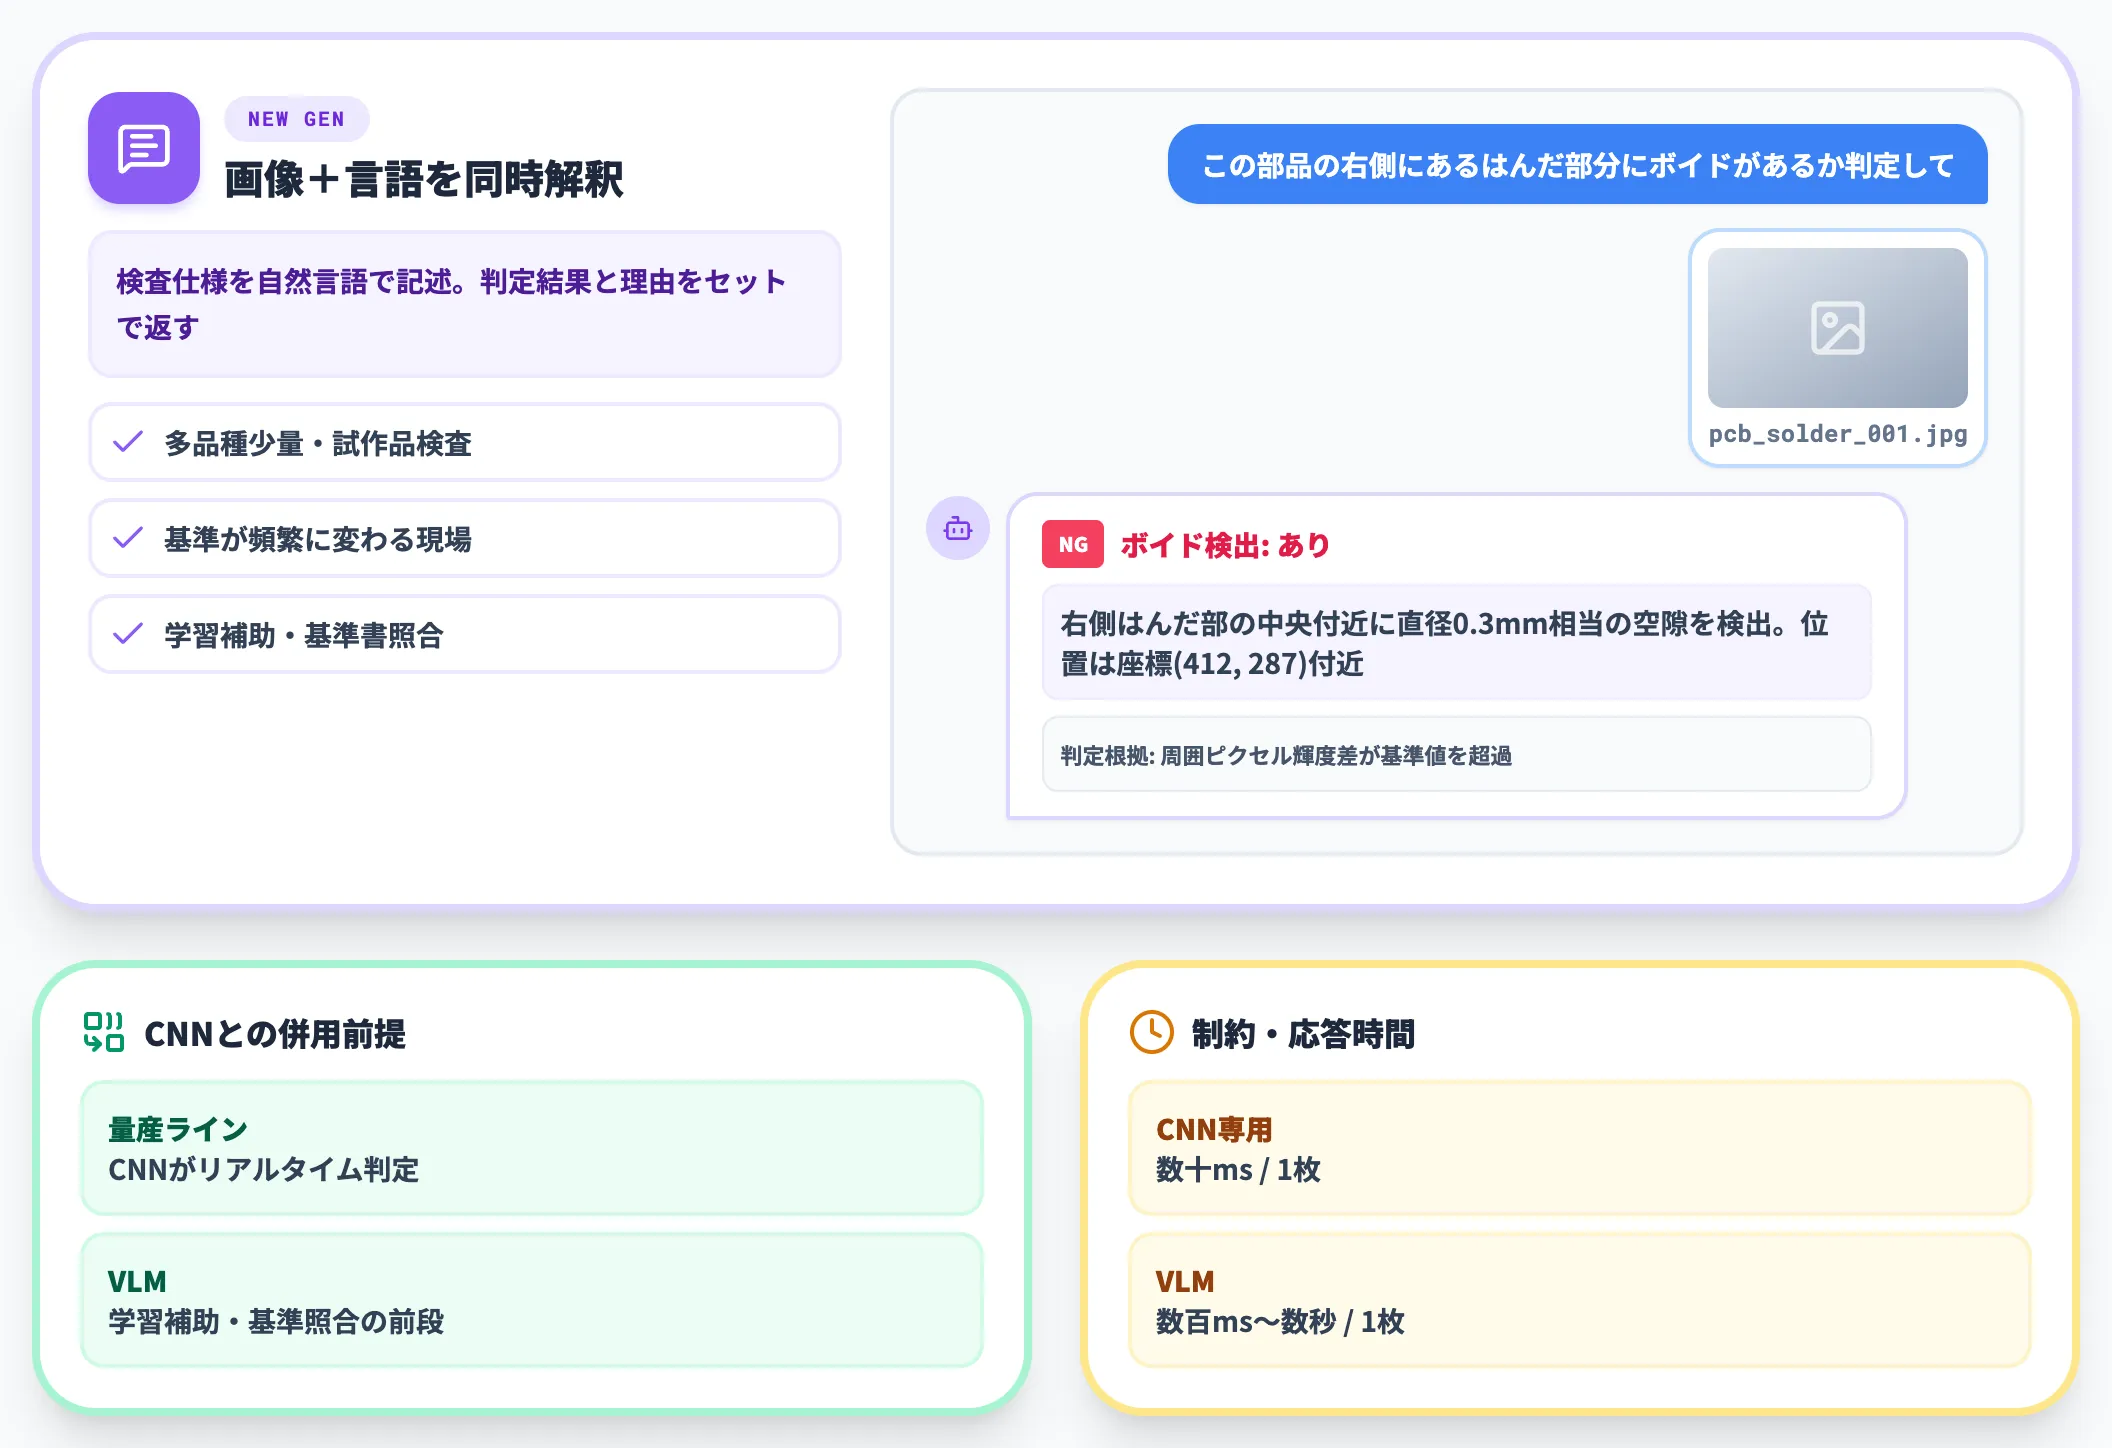Click the orange clock icon
The width and height of the screenshot is (2112, 1448).
pyautogui.click(x=1151, y=1032)
